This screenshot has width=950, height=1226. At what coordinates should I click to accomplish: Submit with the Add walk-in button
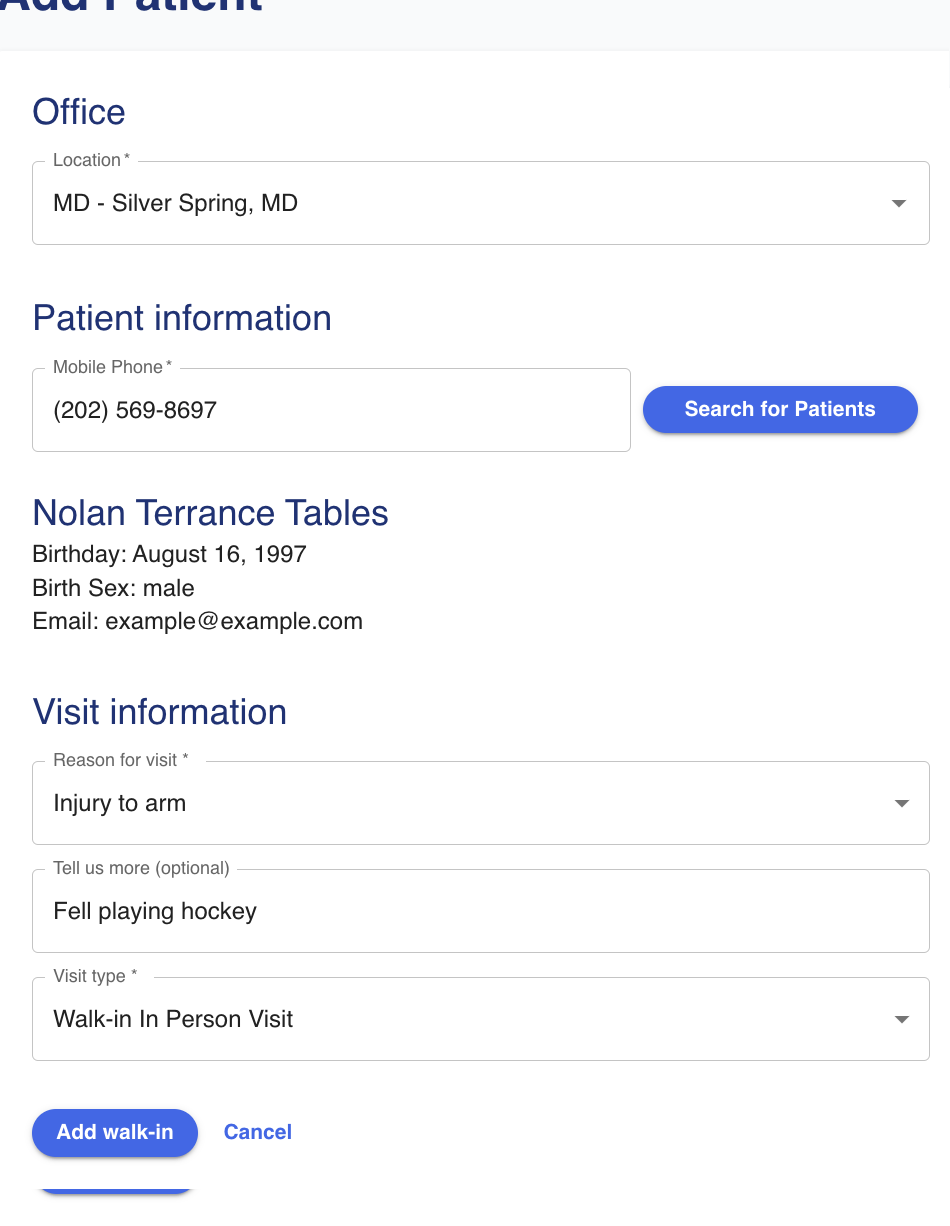click(x=115, y=1132)
